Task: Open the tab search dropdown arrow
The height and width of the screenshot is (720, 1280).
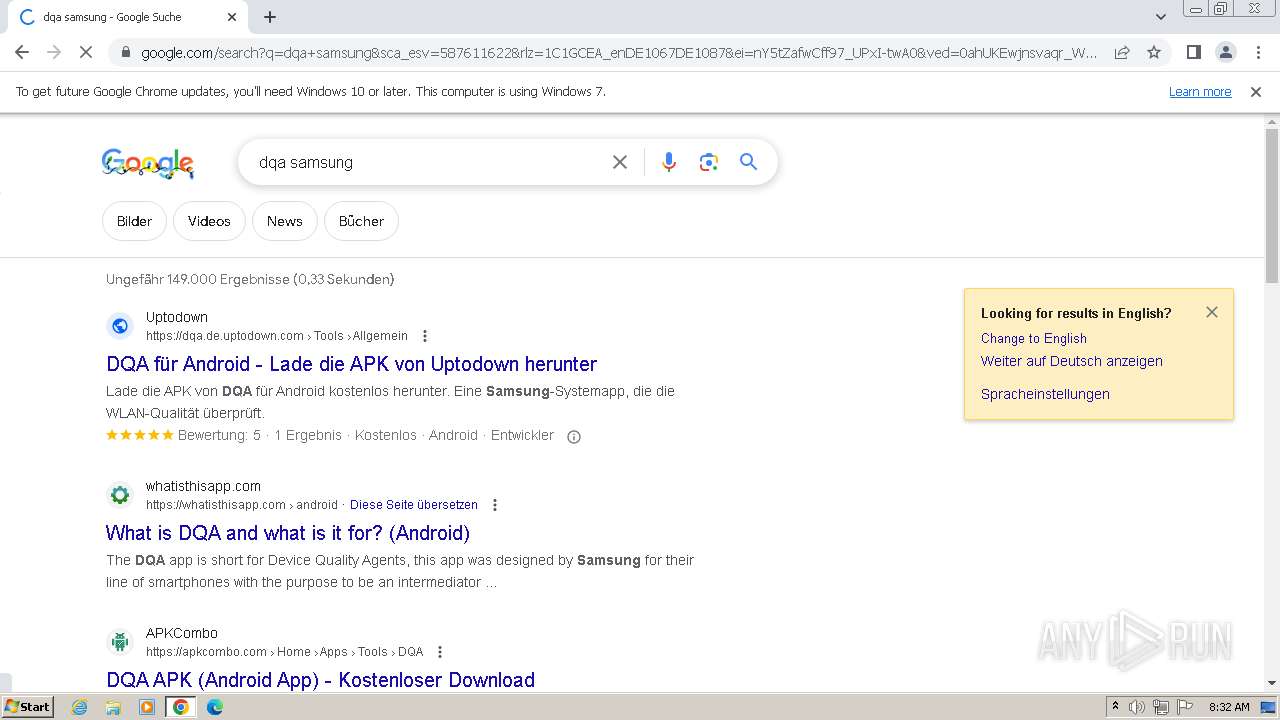Action: pos(1161,17)
